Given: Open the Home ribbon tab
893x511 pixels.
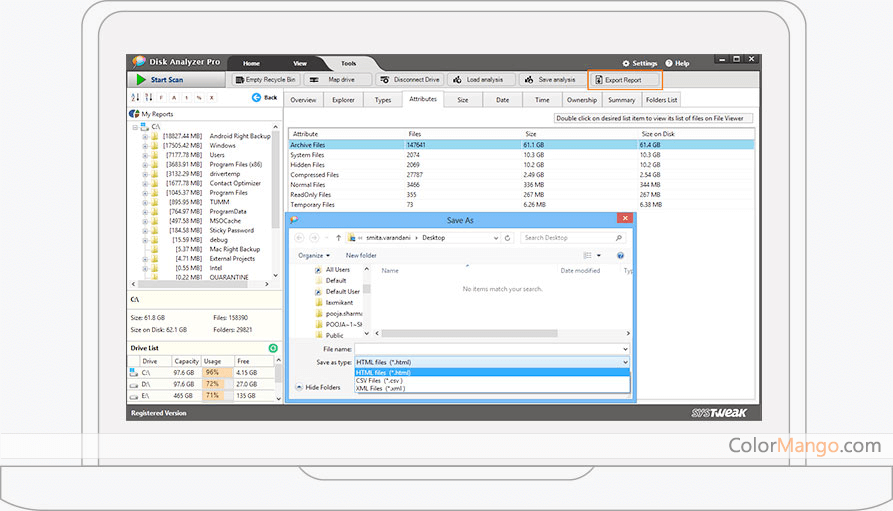Looking at the screenshot, I should (x=251, y=63).
